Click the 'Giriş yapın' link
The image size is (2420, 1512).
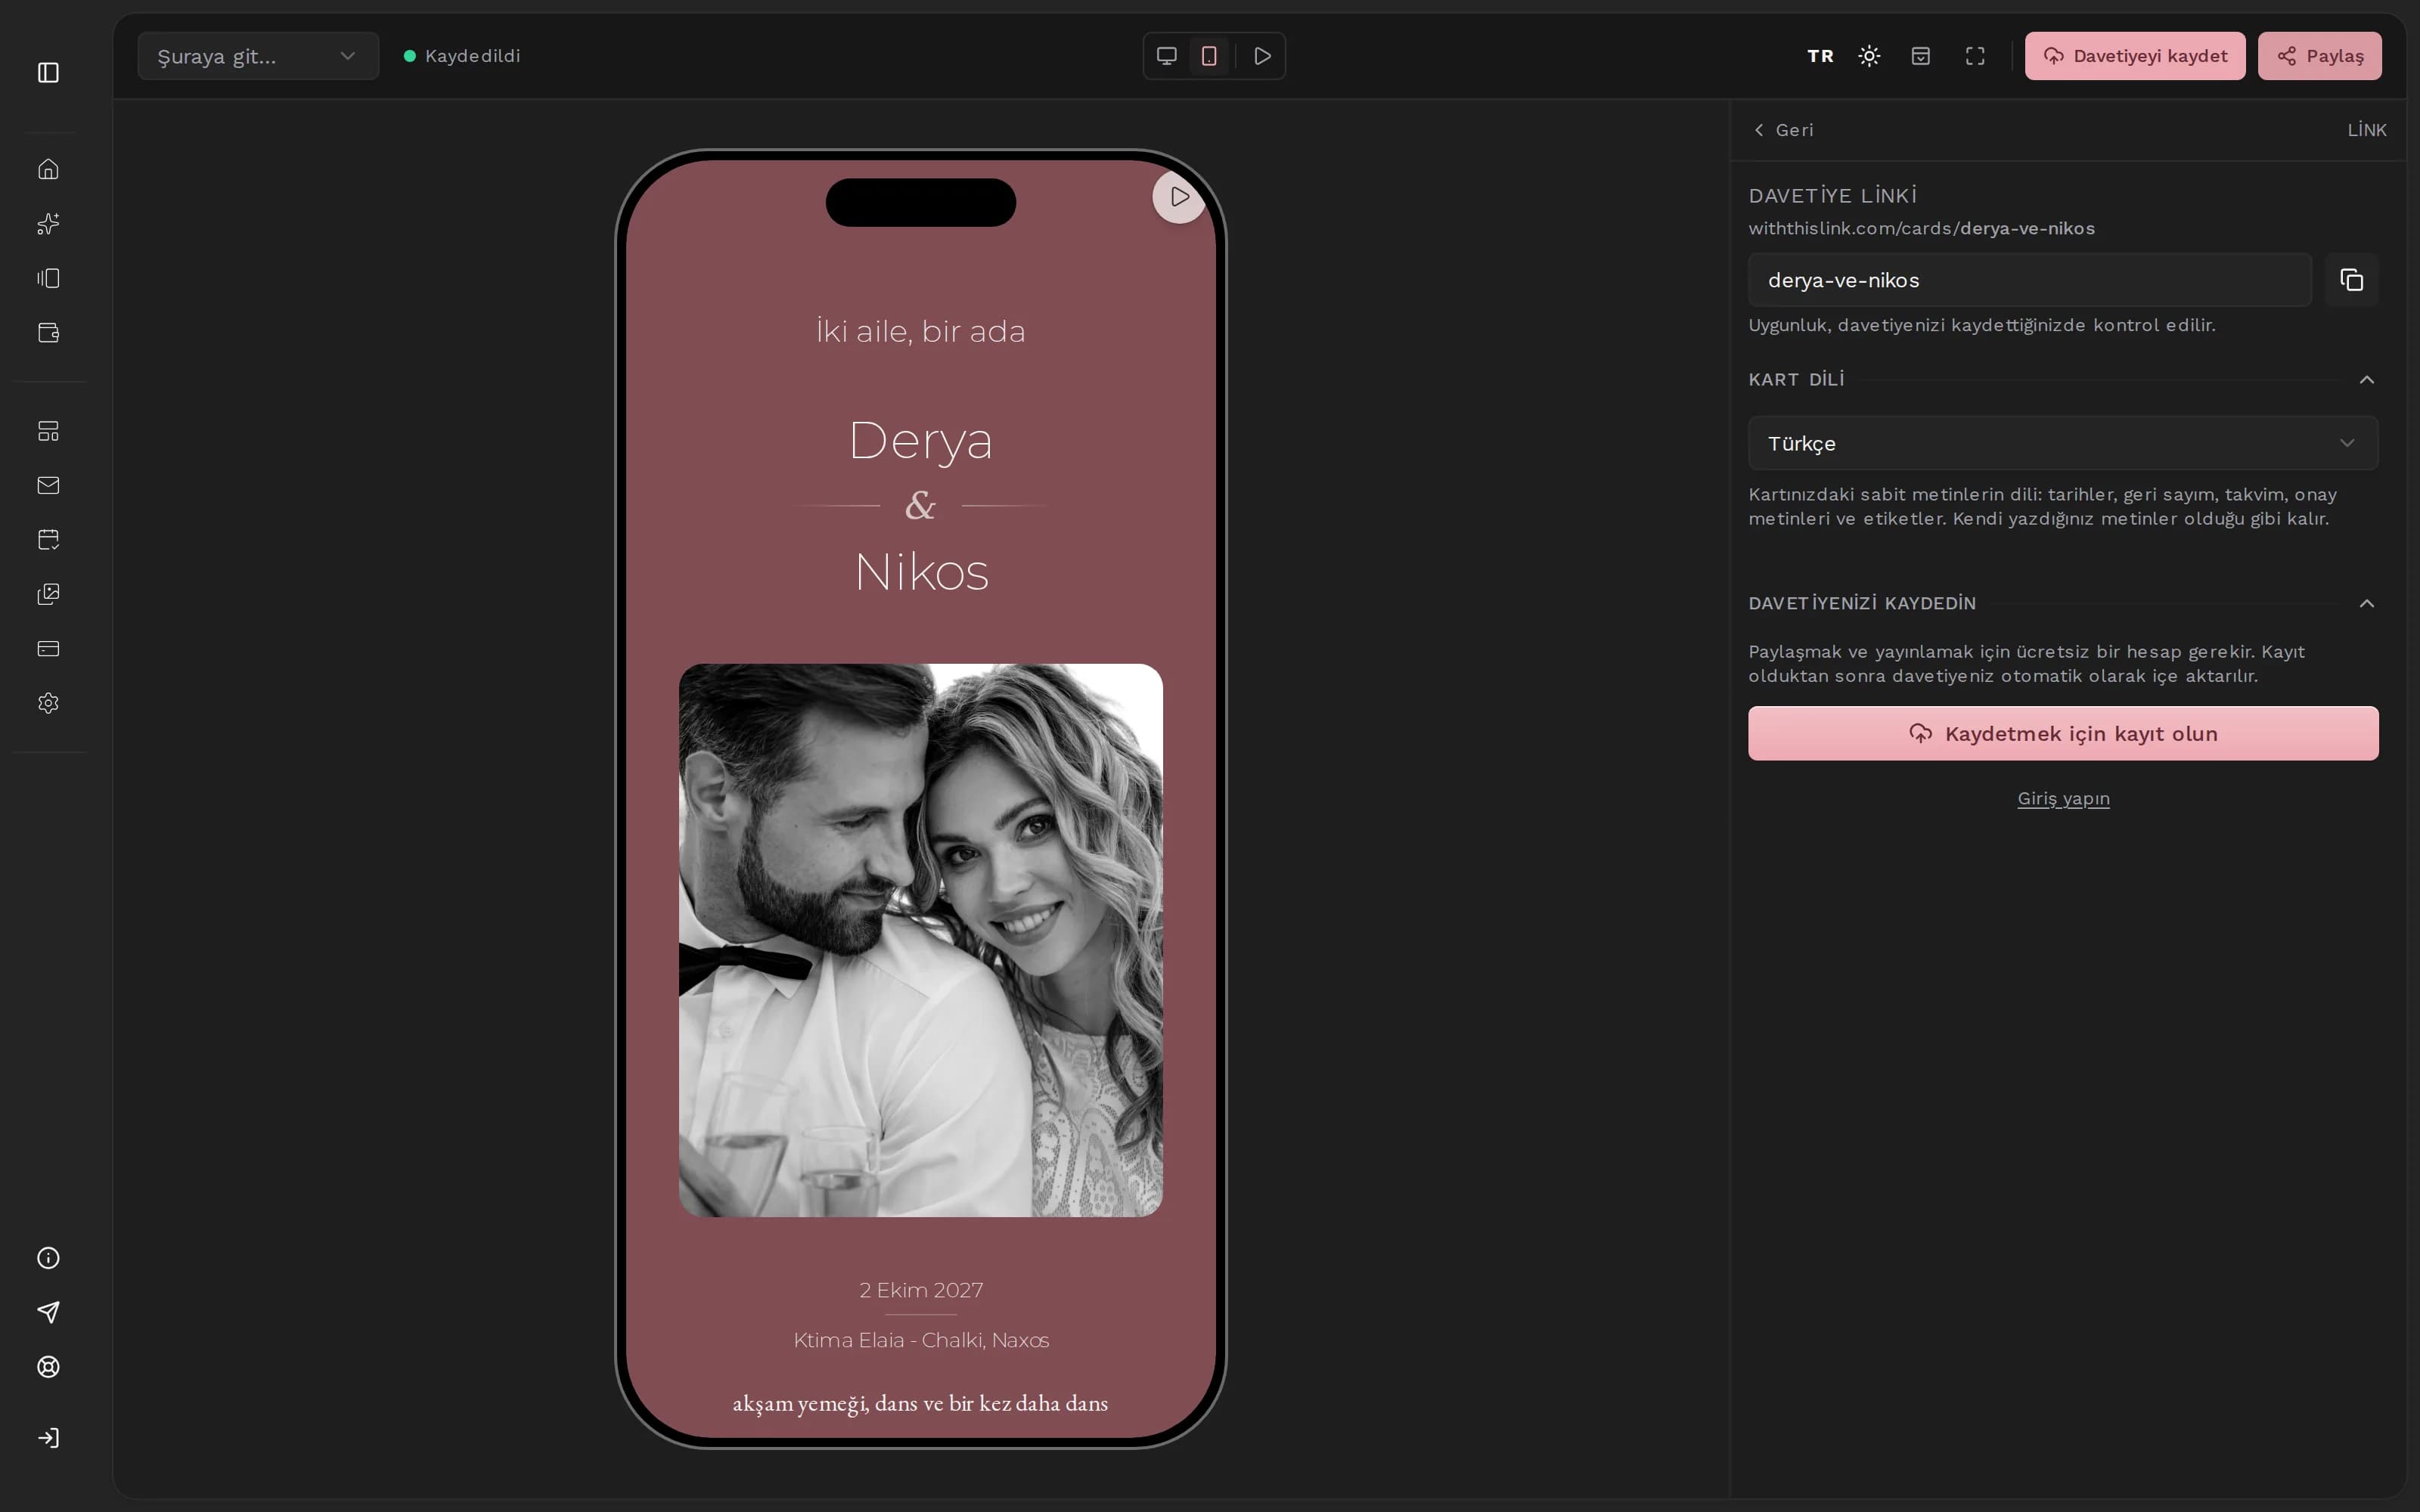2063,798
